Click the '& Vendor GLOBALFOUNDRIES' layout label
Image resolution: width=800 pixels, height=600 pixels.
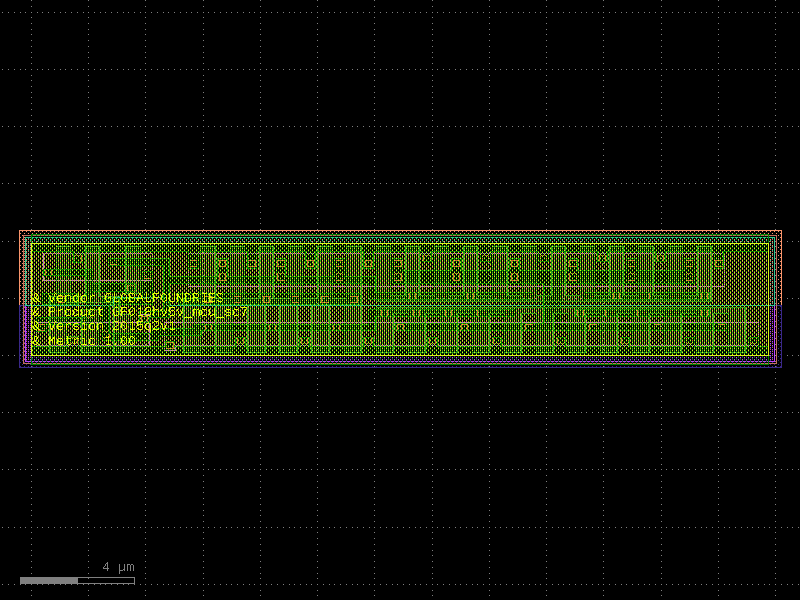127,298
